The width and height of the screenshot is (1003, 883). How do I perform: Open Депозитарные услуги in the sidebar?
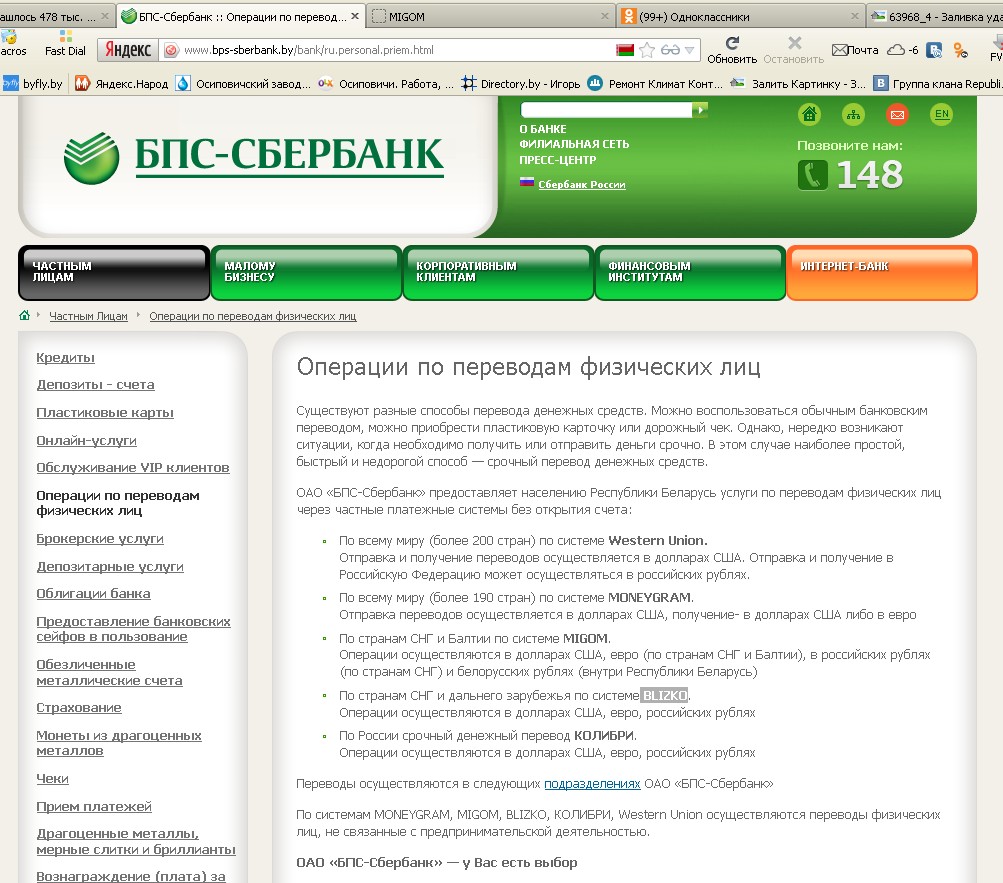(110, 566)
